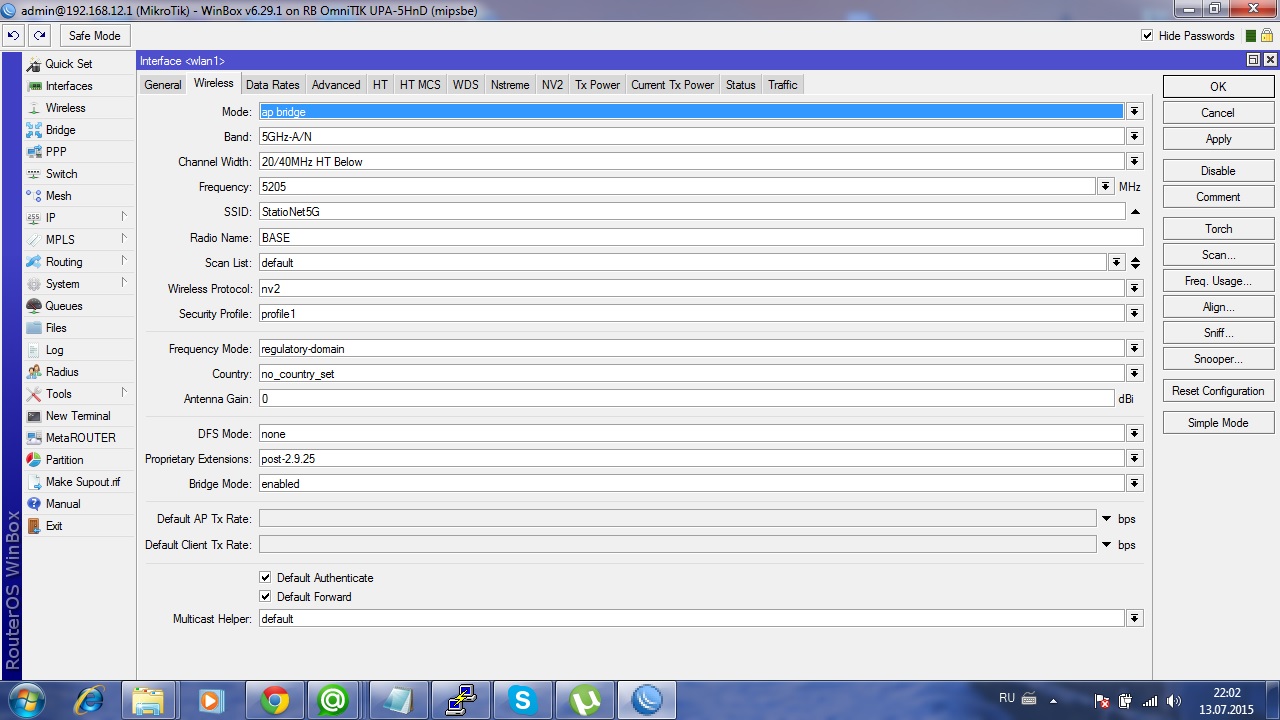The image size is (1280, 720).
Task: Open PPP in the sidebar
Action: [56, 152]
